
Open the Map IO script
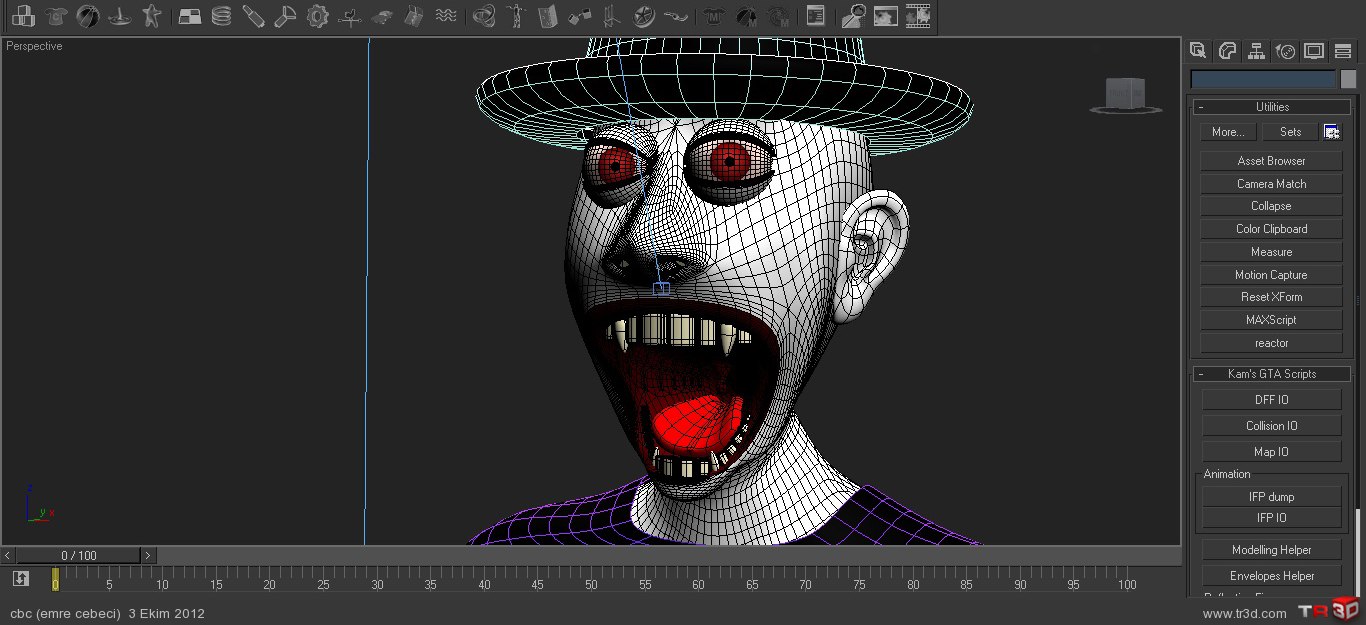1271,452
